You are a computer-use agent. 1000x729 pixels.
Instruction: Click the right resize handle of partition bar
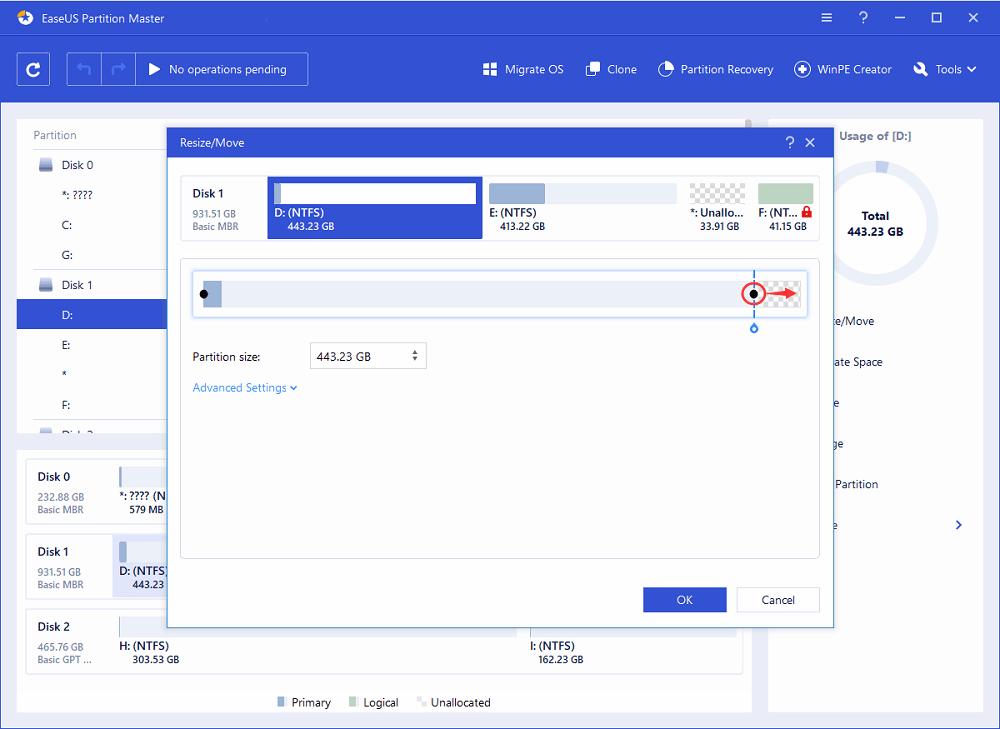click(754, 294)
